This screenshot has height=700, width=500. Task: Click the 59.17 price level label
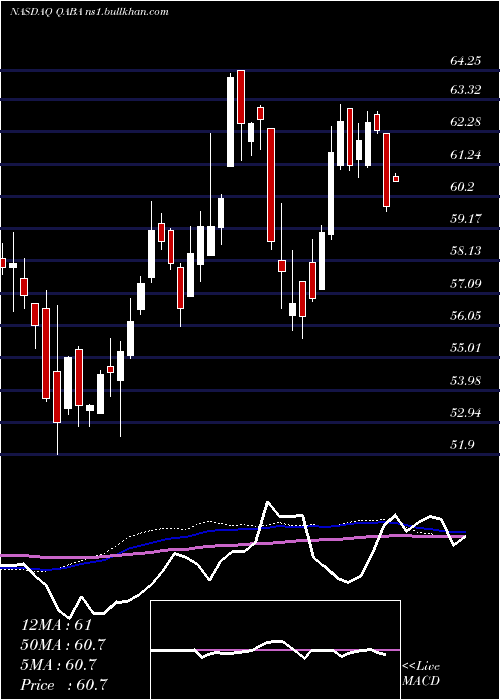pyautogui.click(x=466, y=219)
